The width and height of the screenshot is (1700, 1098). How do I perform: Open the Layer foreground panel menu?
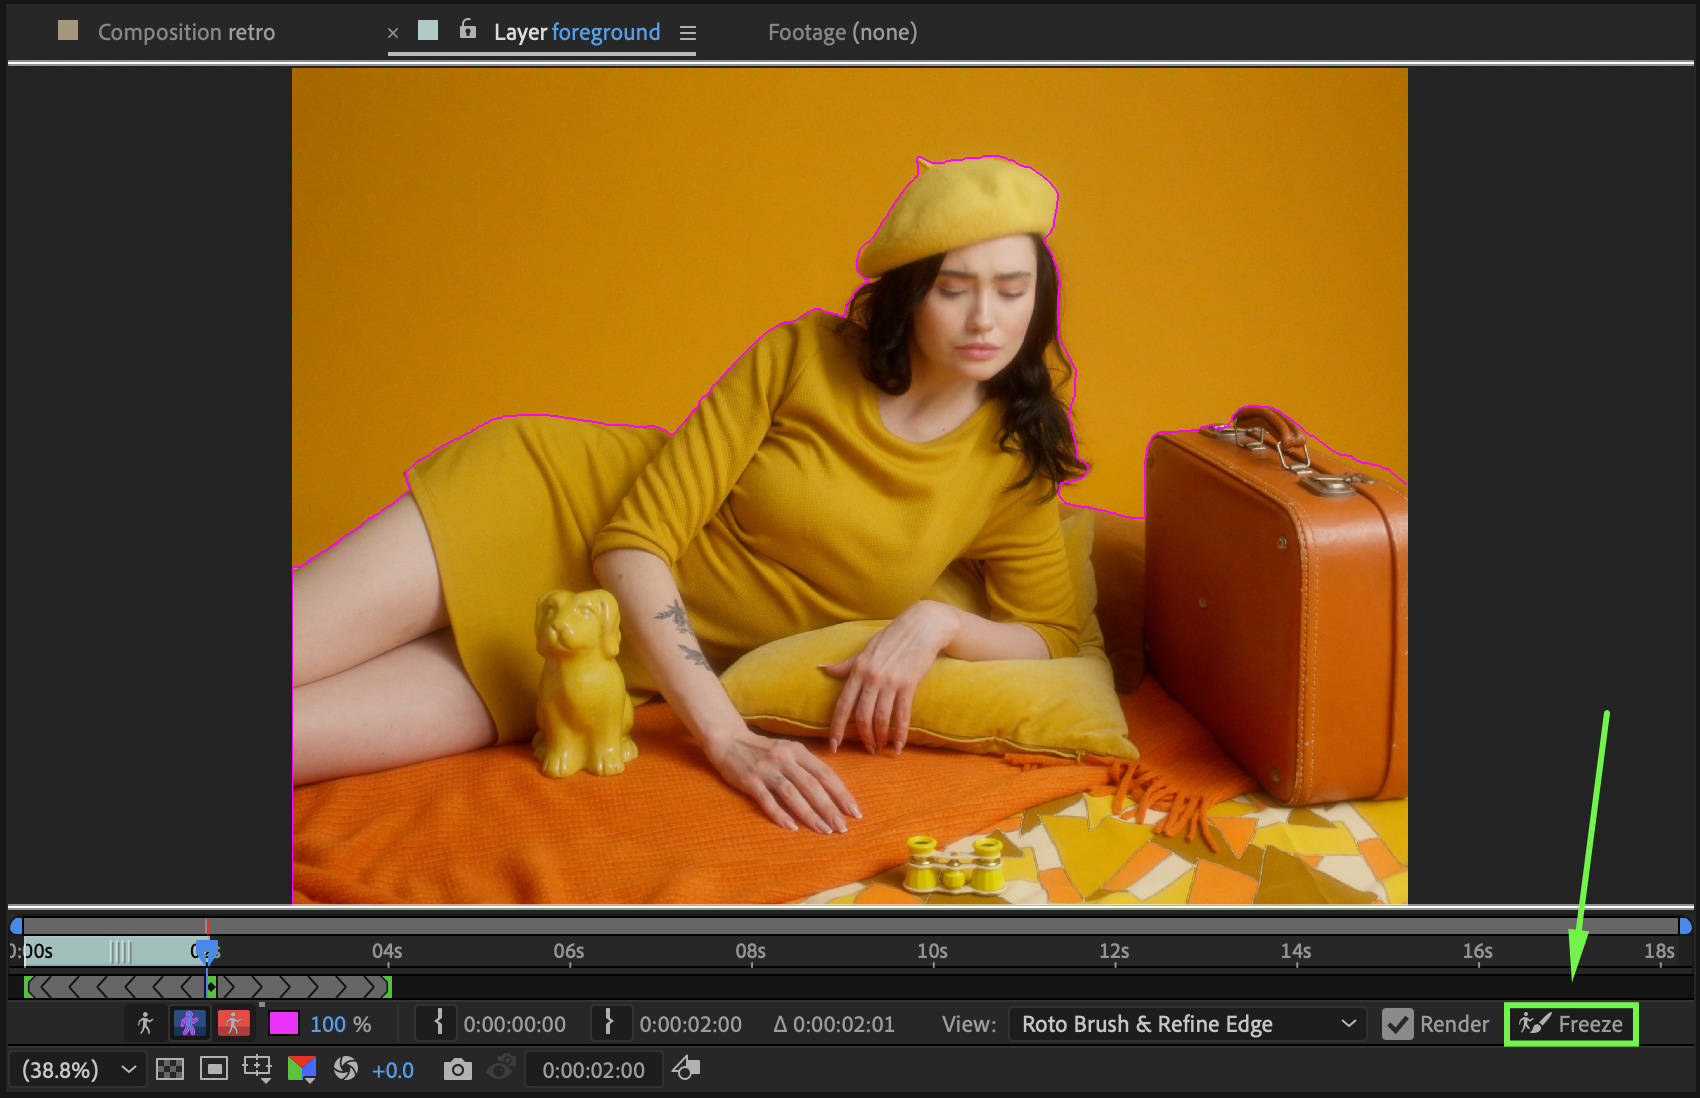[687, 33]
